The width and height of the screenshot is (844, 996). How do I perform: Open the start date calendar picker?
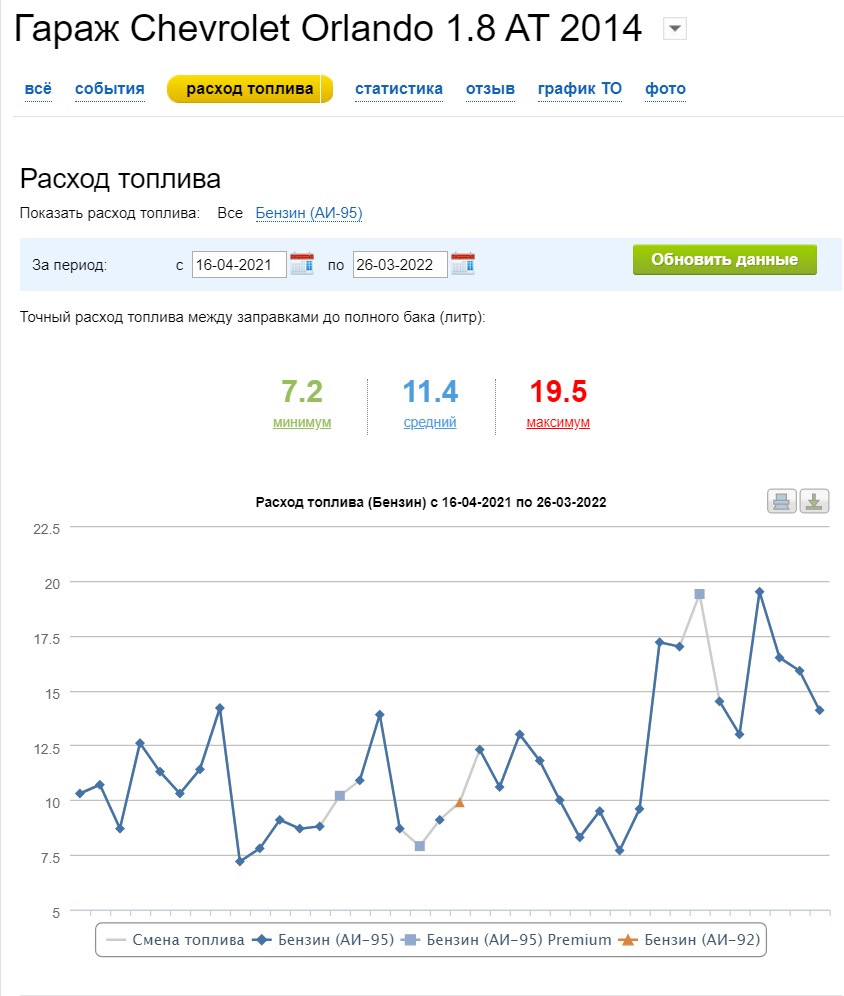click(x=302, y=264)
